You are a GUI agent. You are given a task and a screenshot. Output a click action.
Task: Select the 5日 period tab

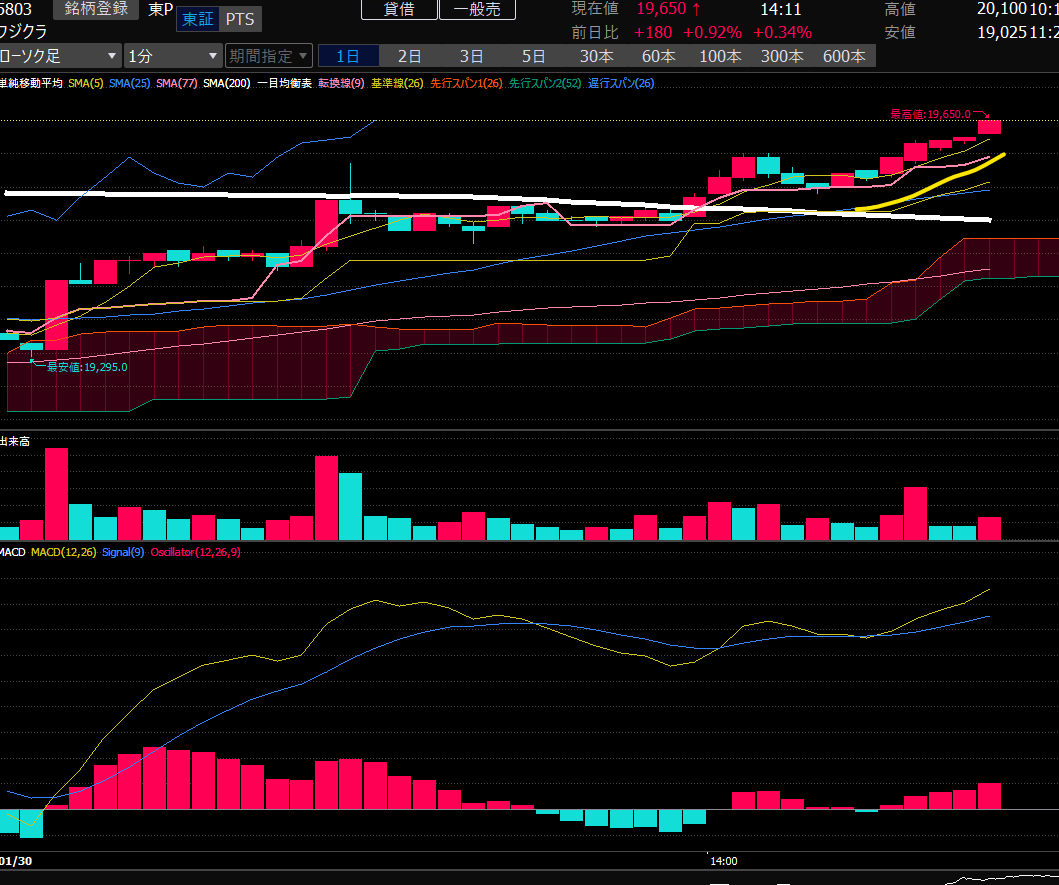tap(533, 56)
